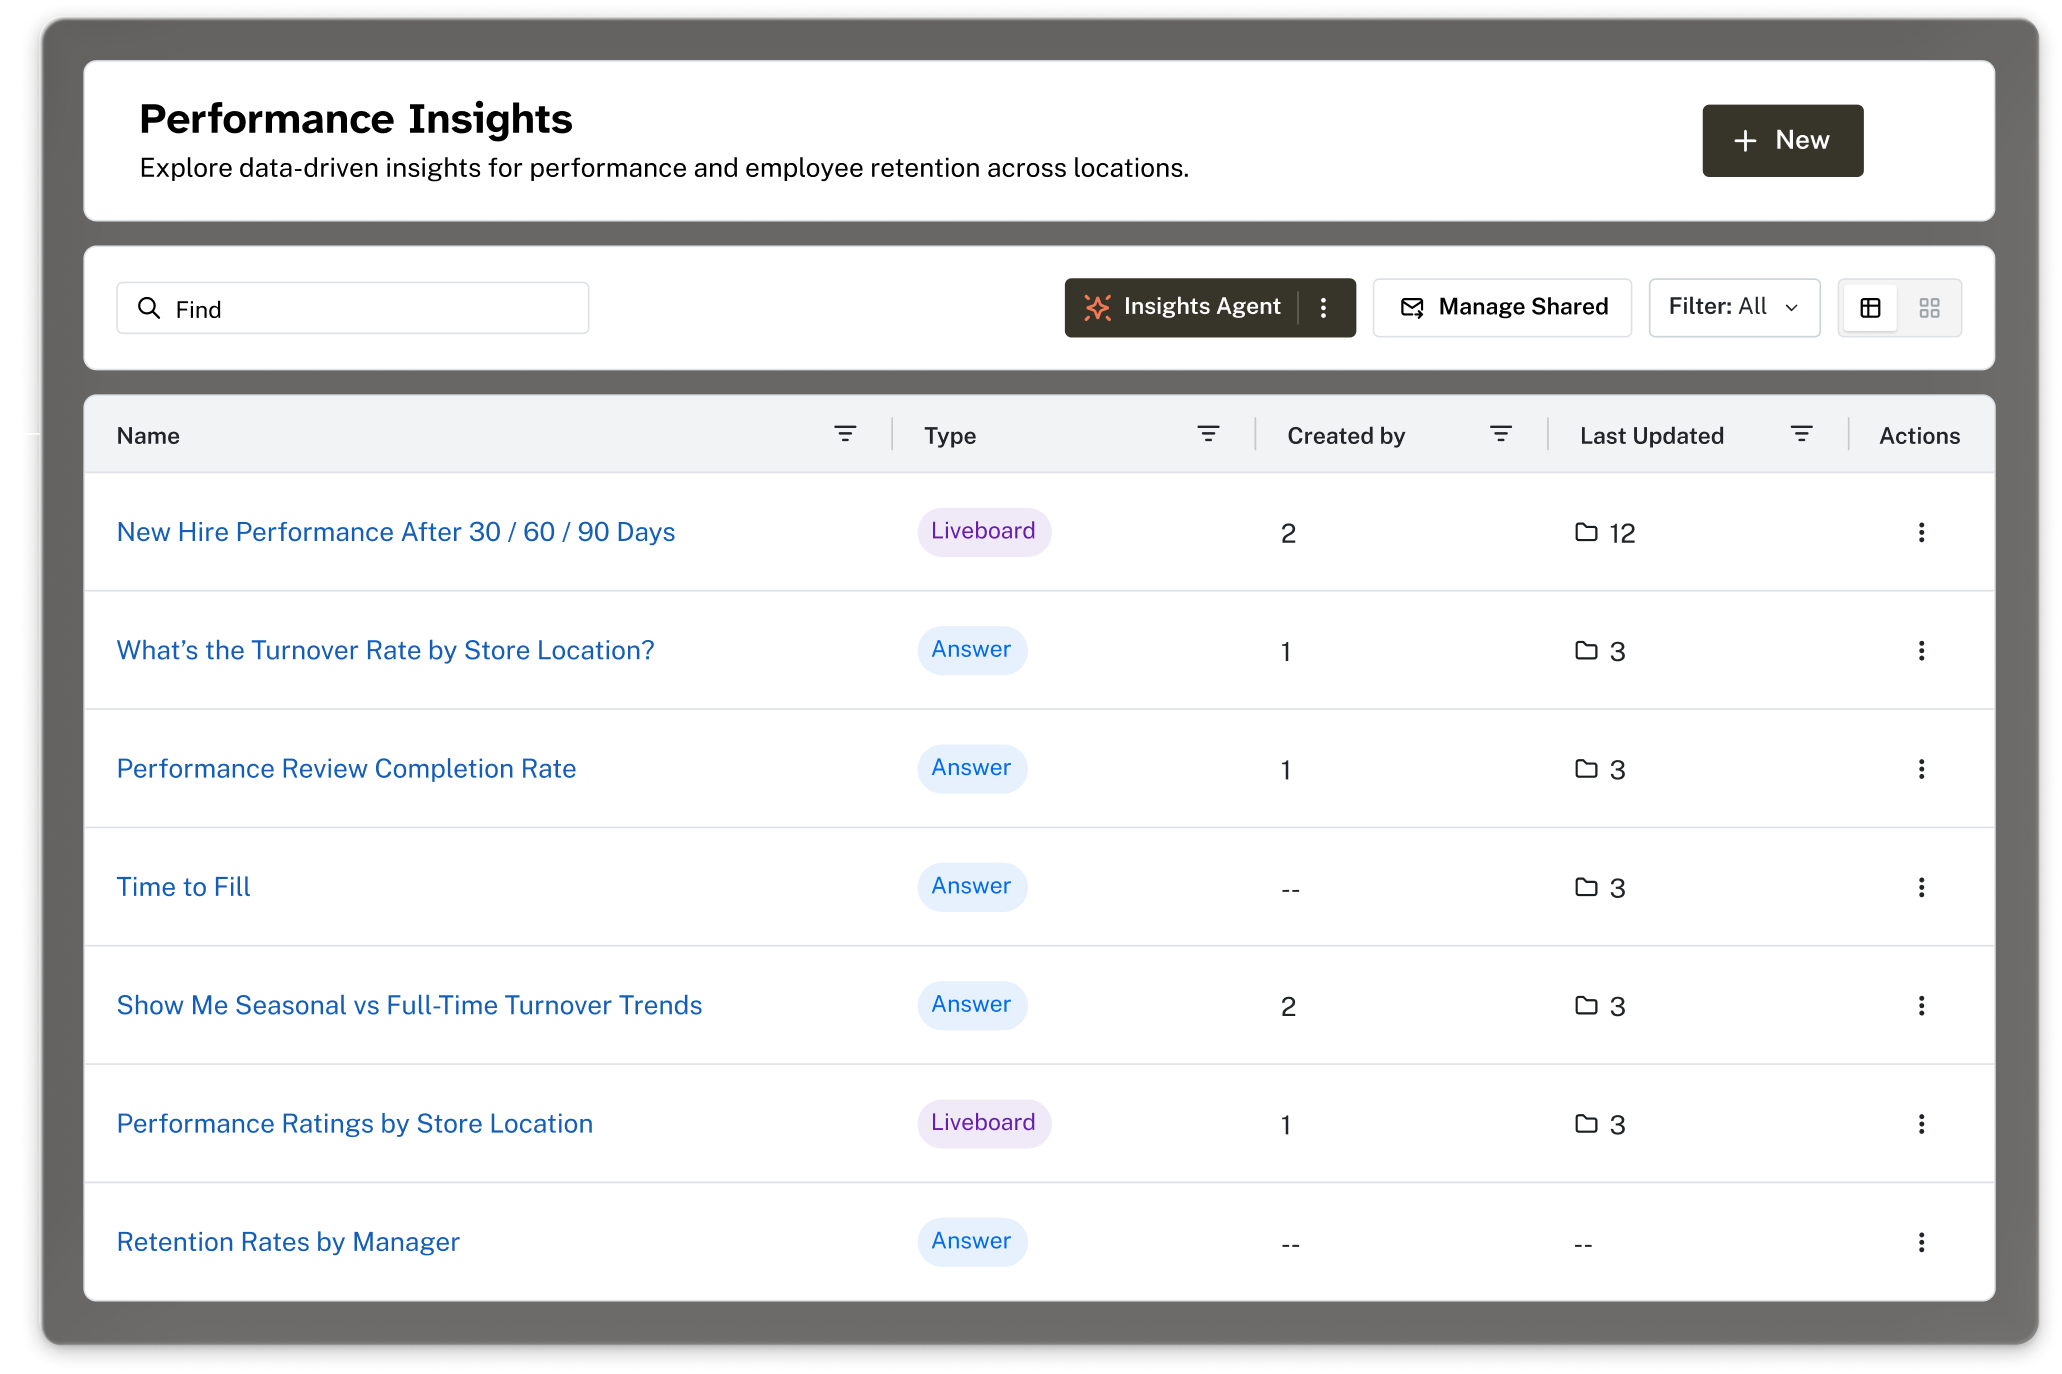Open actions menu for Time to Fill row
2062x1374 pixels.
[x=1921, y=888]
